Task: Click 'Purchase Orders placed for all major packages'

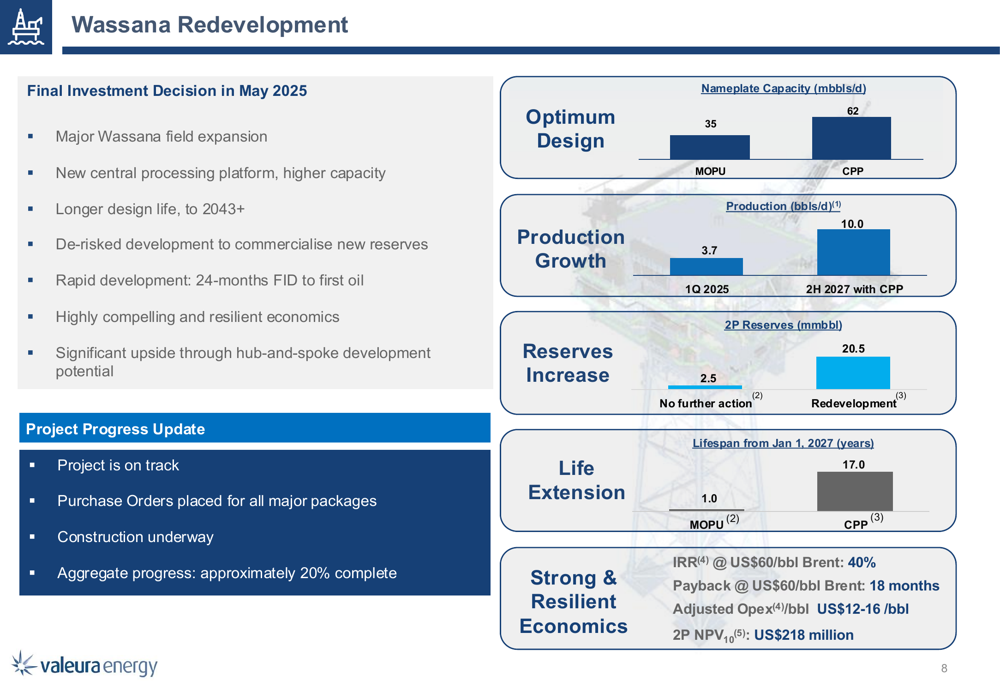Action: pyautogui.click(x=217, y=501)
